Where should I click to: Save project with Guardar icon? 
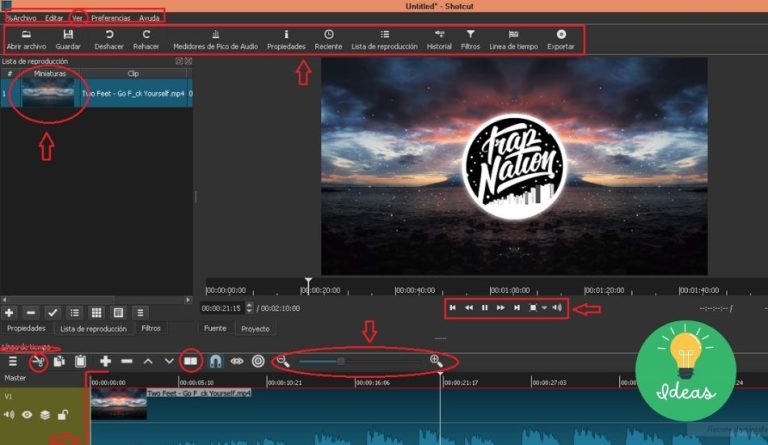(68, 40)
